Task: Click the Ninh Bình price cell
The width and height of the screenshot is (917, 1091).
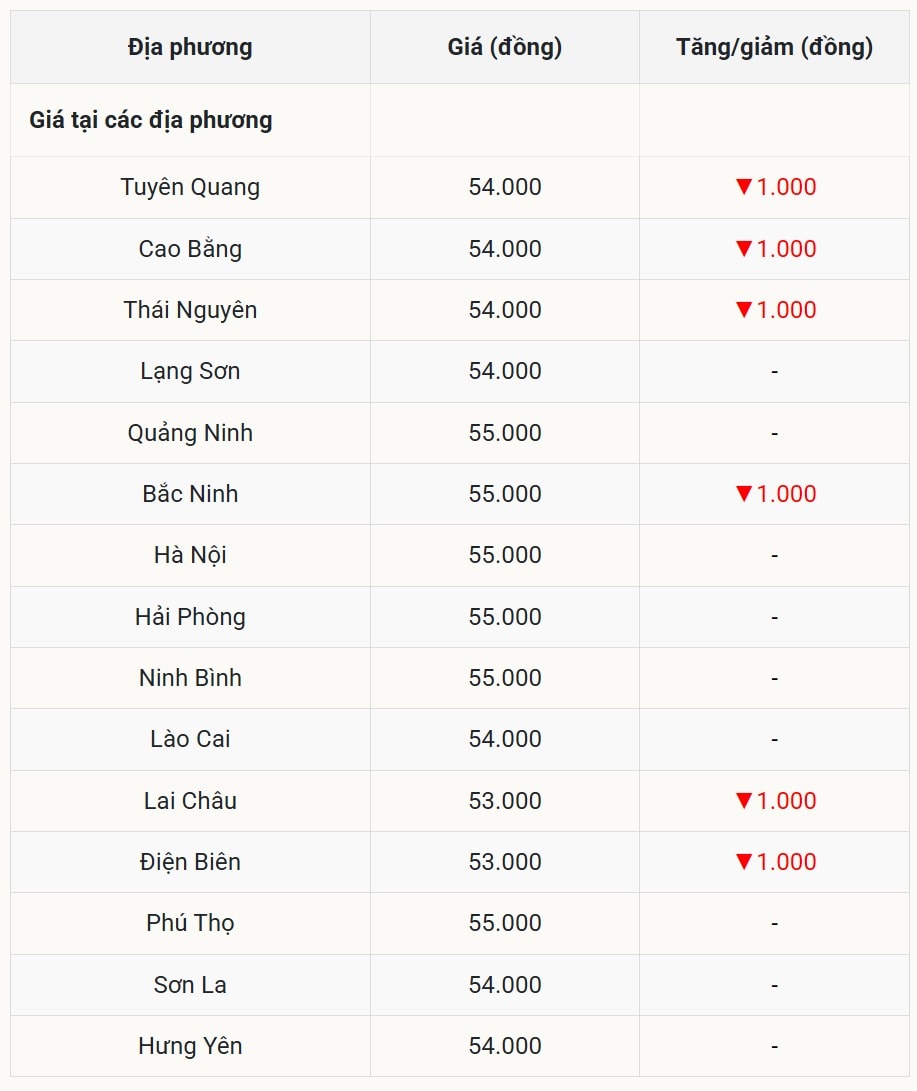Action: pos(505,678)
